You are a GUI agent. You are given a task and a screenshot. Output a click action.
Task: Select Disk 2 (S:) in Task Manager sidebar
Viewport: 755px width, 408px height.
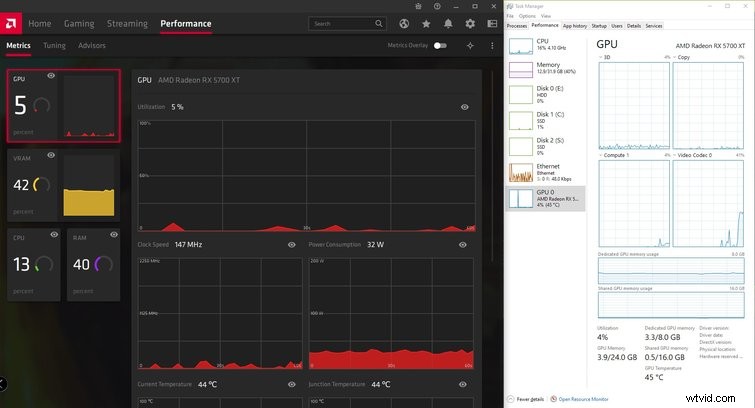coord(546,146)
